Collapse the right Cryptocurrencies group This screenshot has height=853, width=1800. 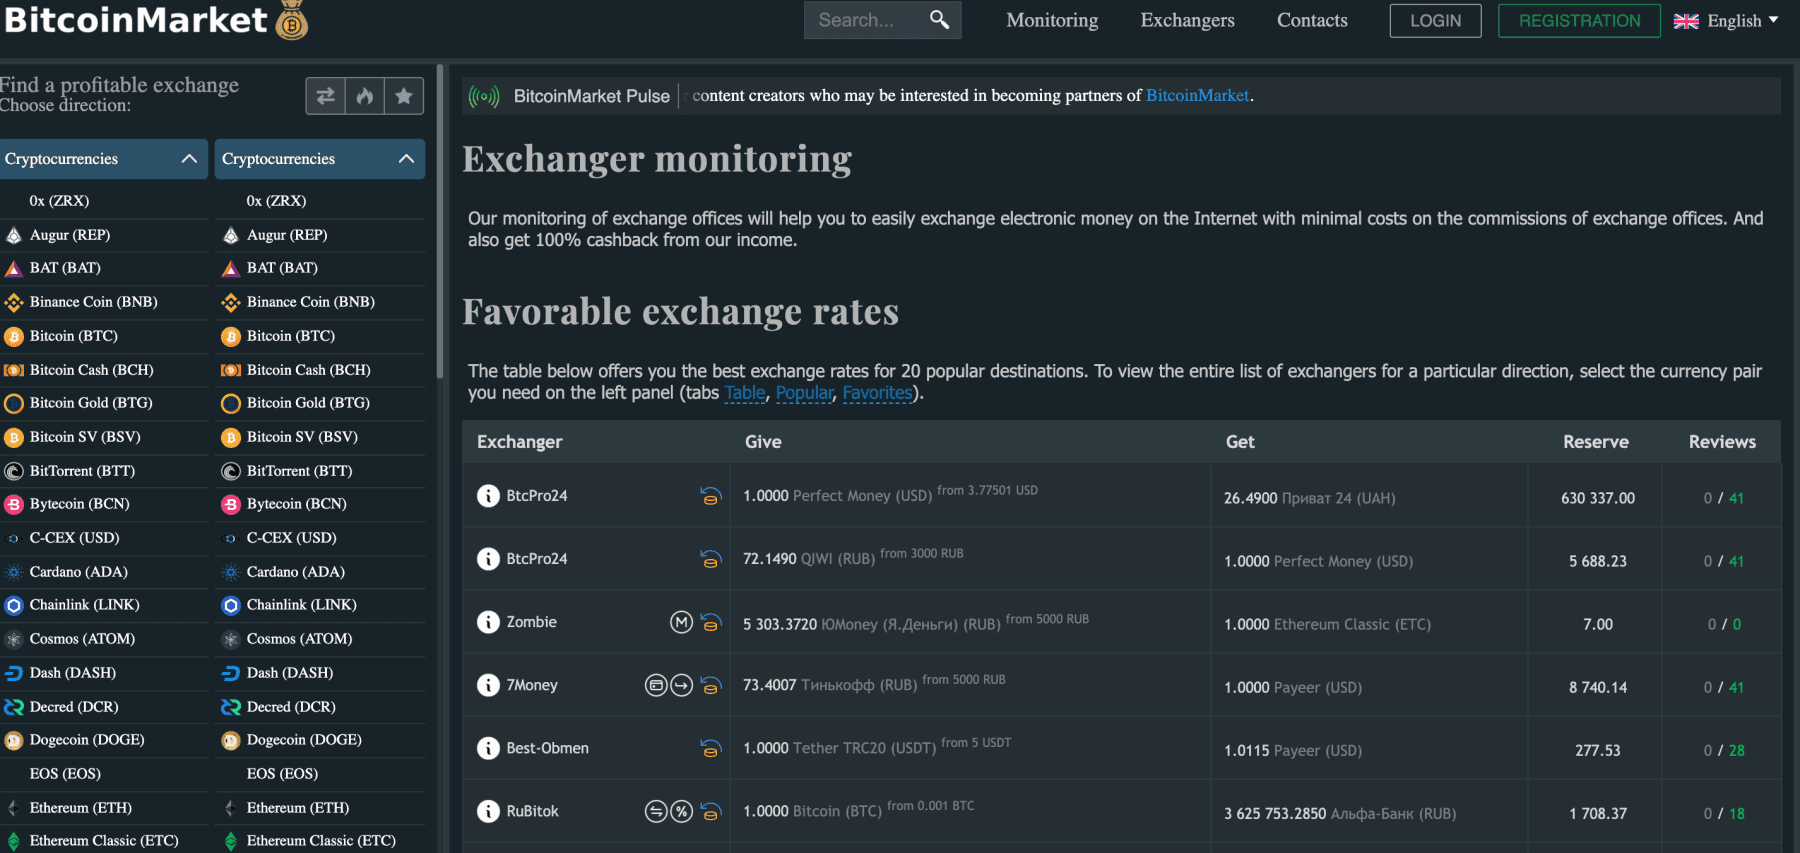(320, 159)
